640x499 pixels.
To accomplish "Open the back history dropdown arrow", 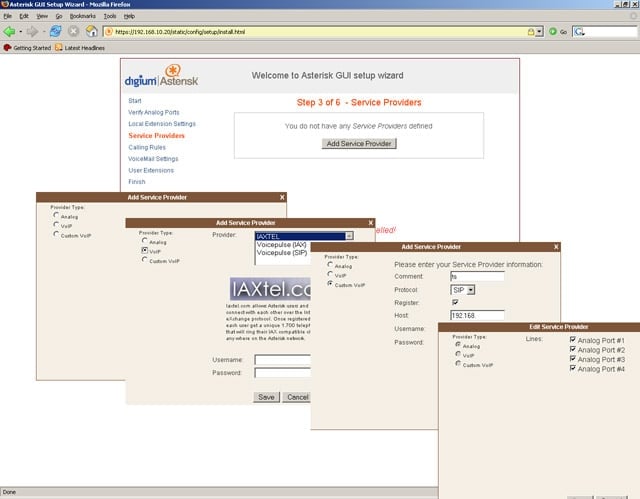I will [x=20, y=31].
